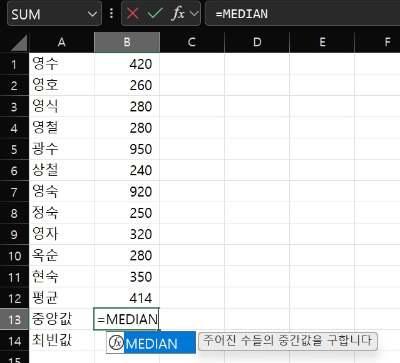400x363 pixels.
Task: Select row 9 header
Action: 14,235
